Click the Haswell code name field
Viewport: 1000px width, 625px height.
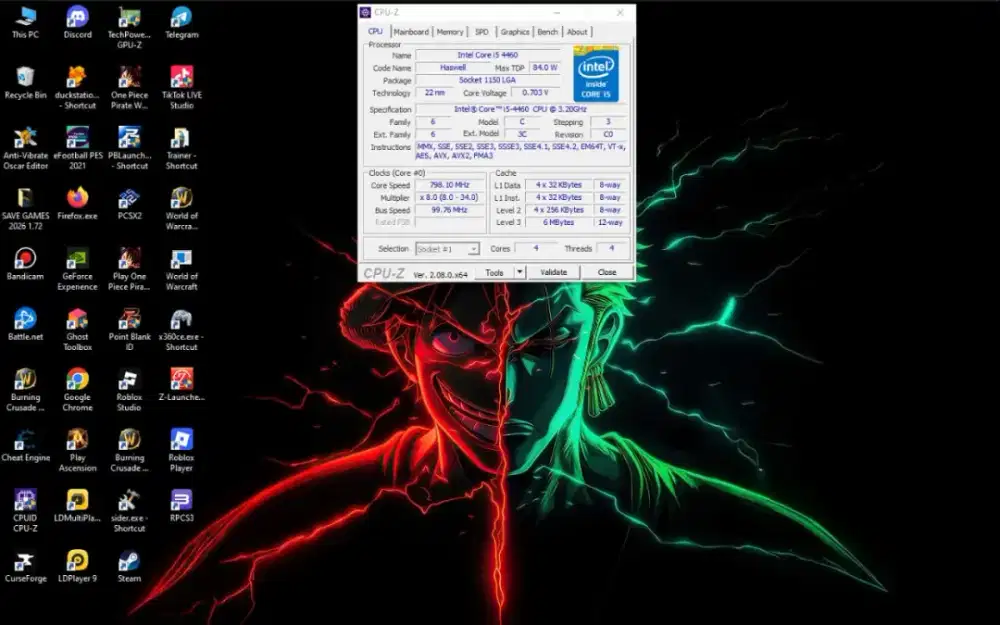tap(453, 68)
